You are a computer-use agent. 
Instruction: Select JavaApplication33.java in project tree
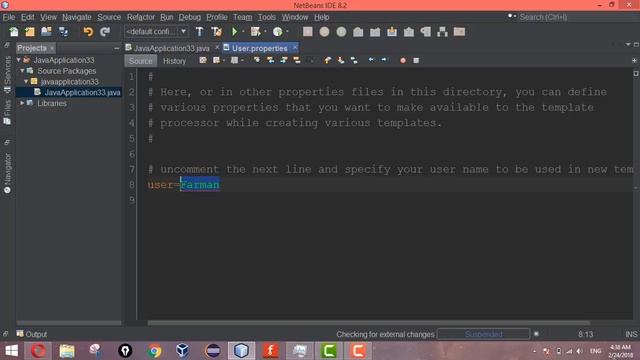(82, 92)
